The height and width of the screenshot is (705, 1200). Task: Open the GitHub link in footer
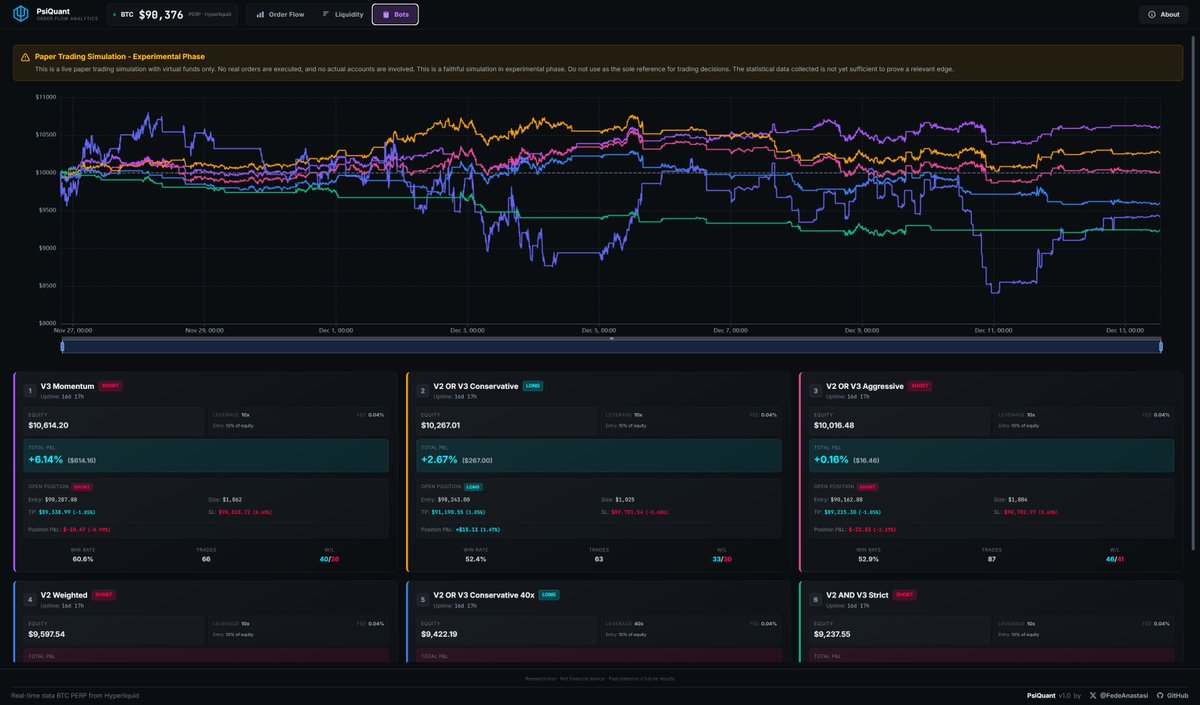pos(1177,695)
